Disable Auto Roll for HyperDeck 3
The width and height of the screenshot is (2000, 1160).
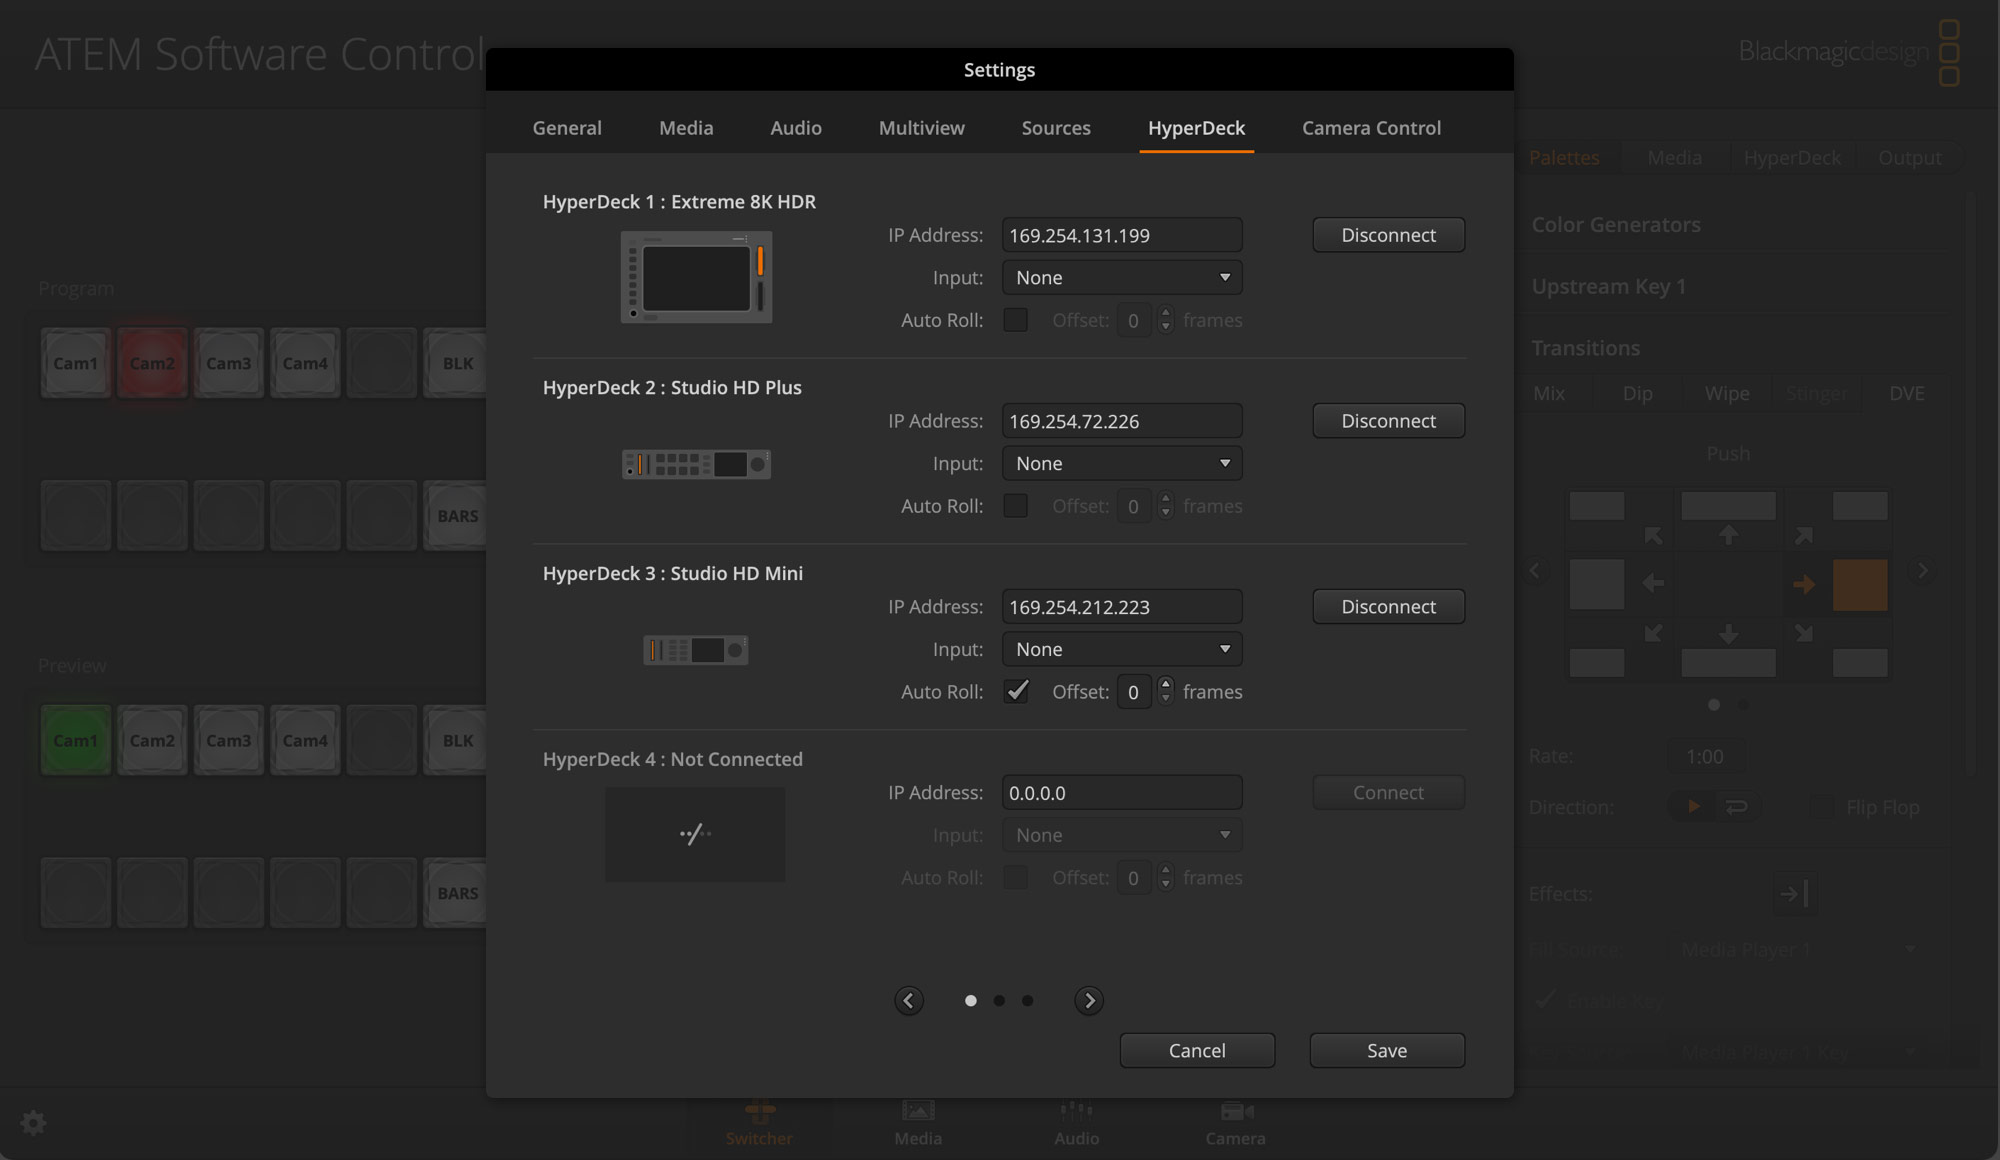click(1016, 691)
